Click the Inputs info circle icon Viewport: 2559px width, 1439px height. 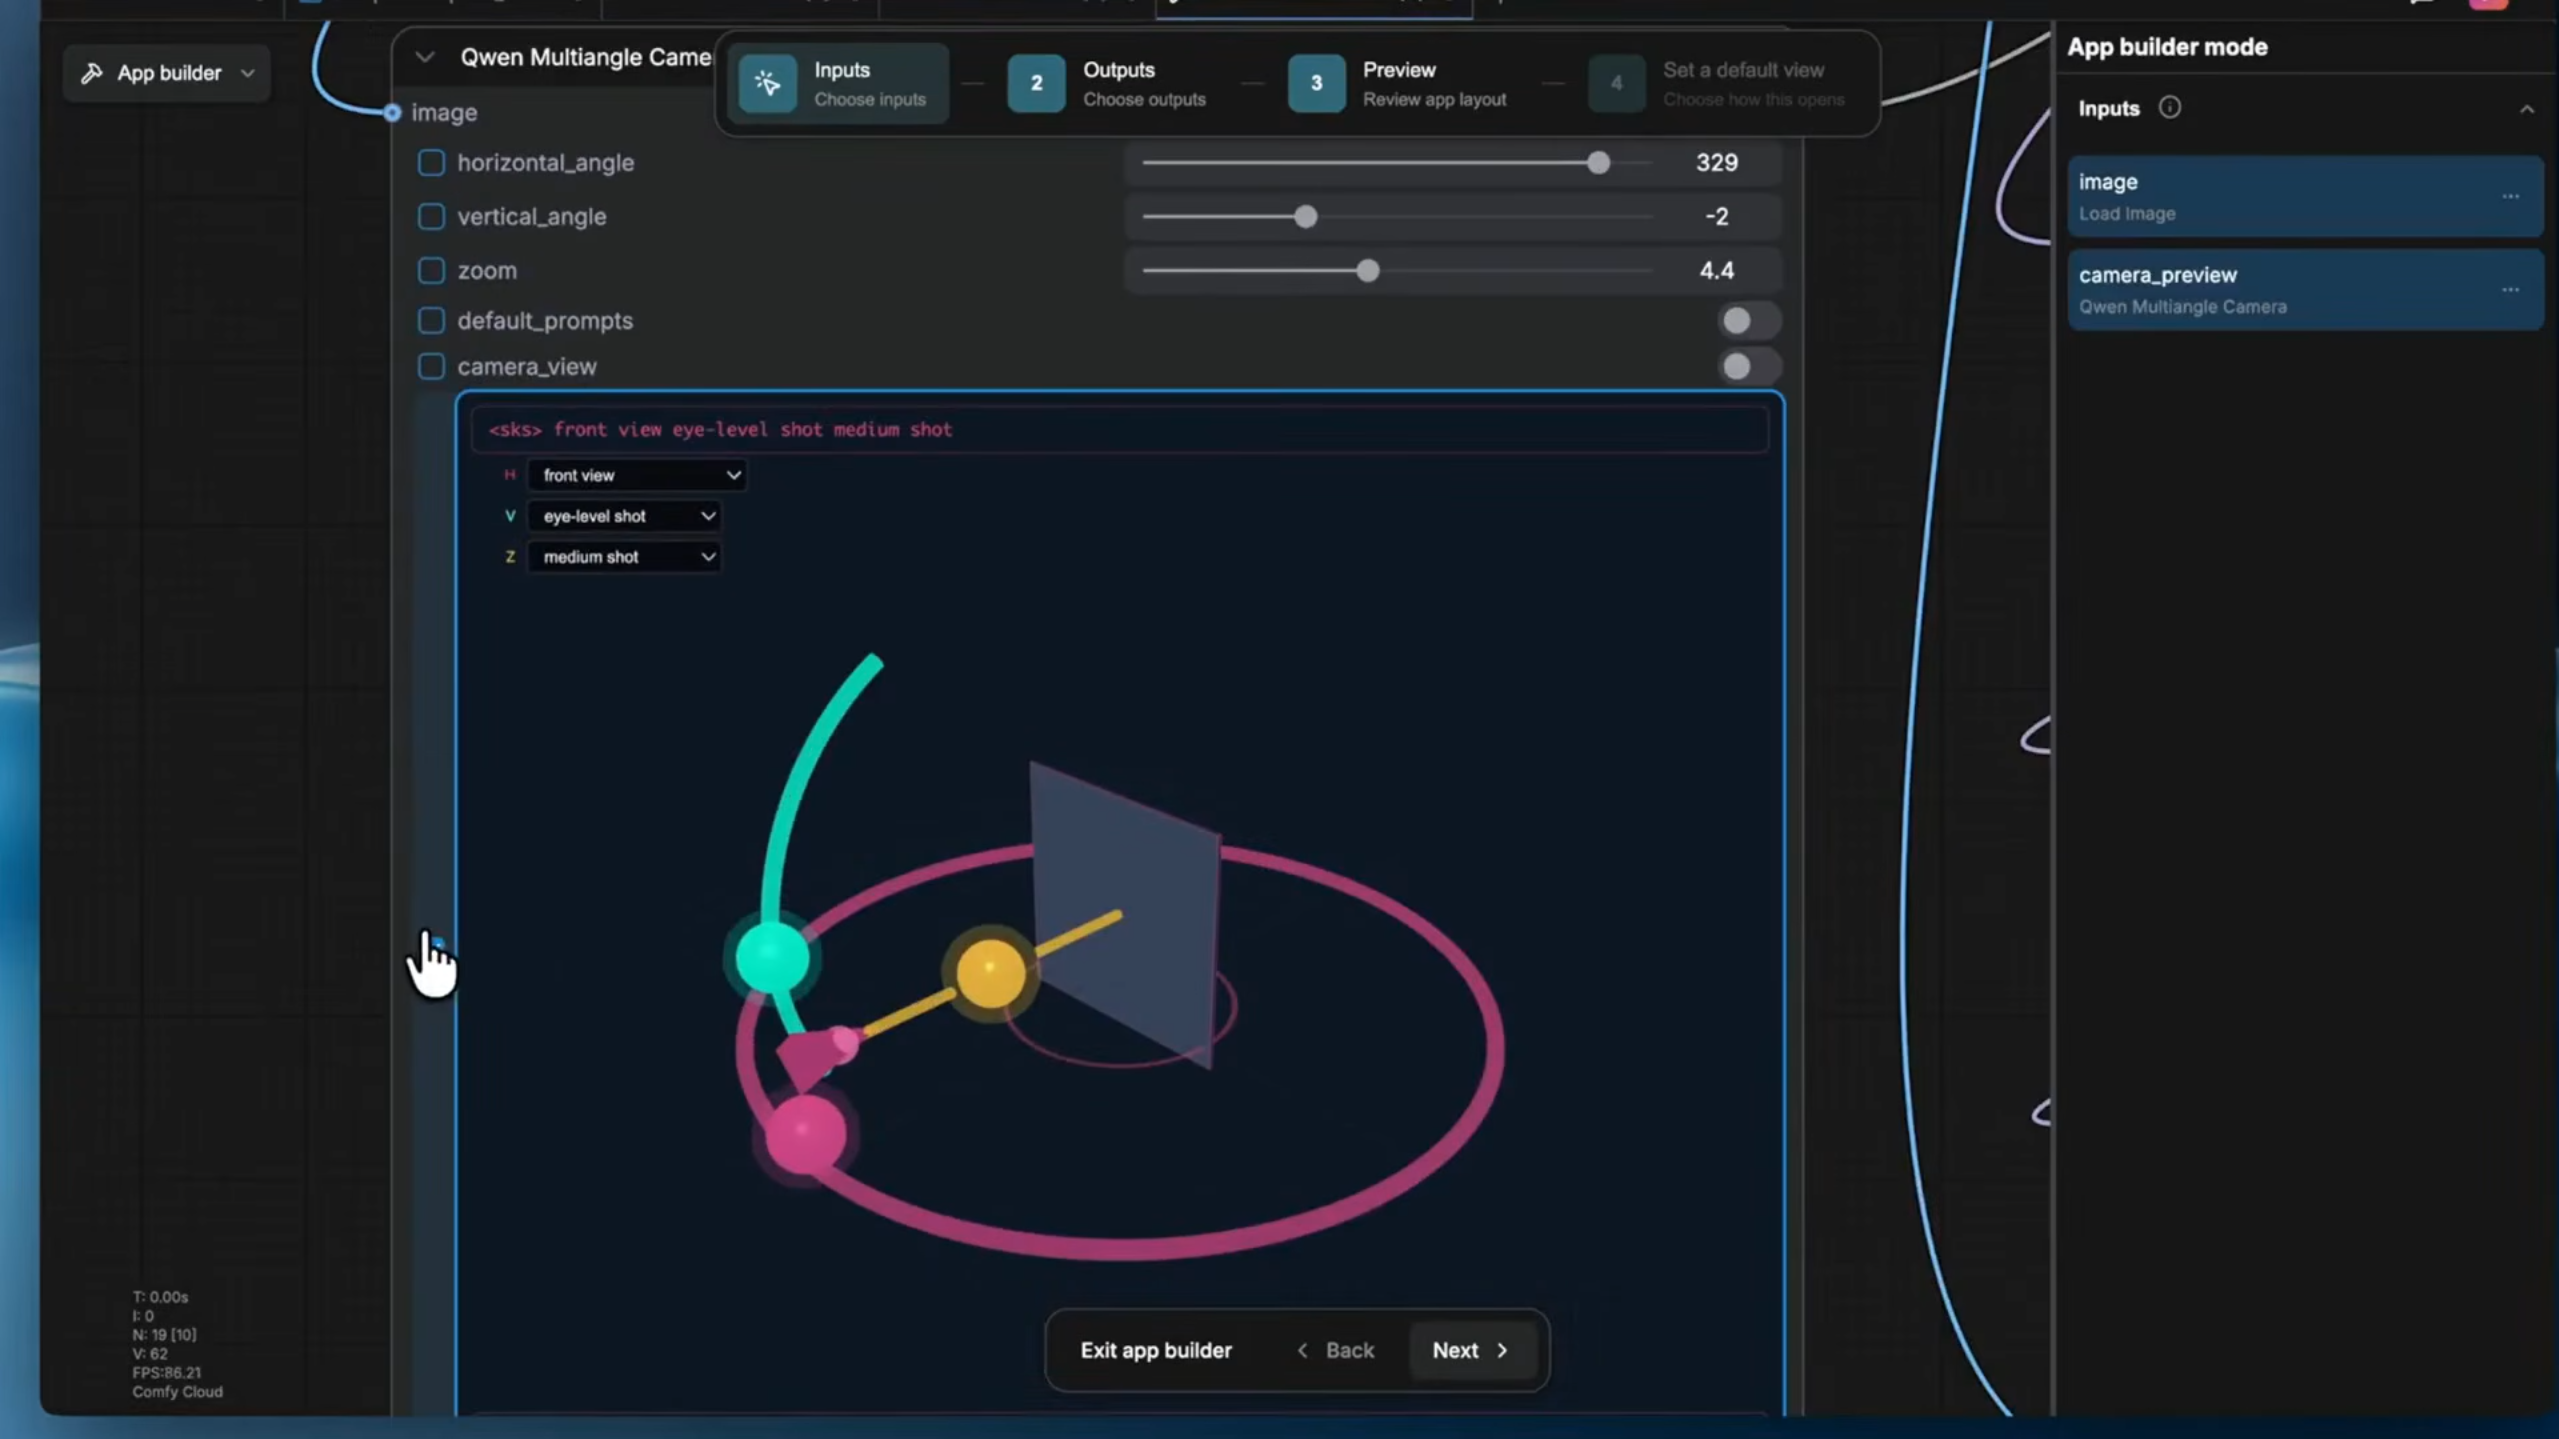[x=2169, y=108]
